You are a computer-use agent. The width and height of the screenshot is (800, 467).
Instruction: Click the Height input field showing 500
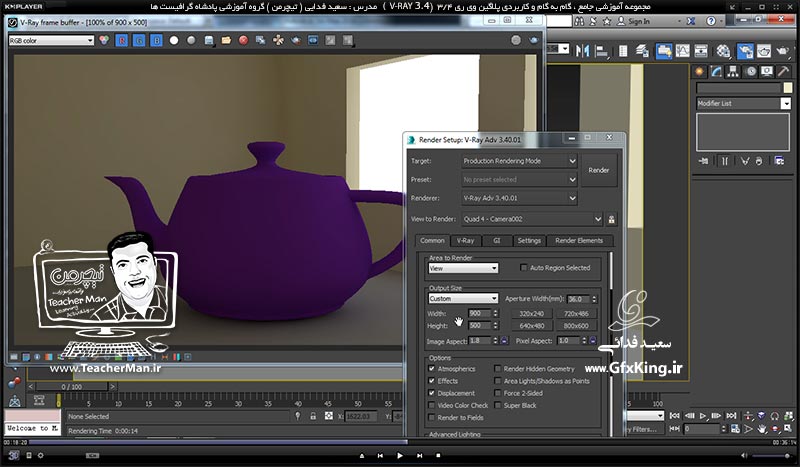pos(480,326)
